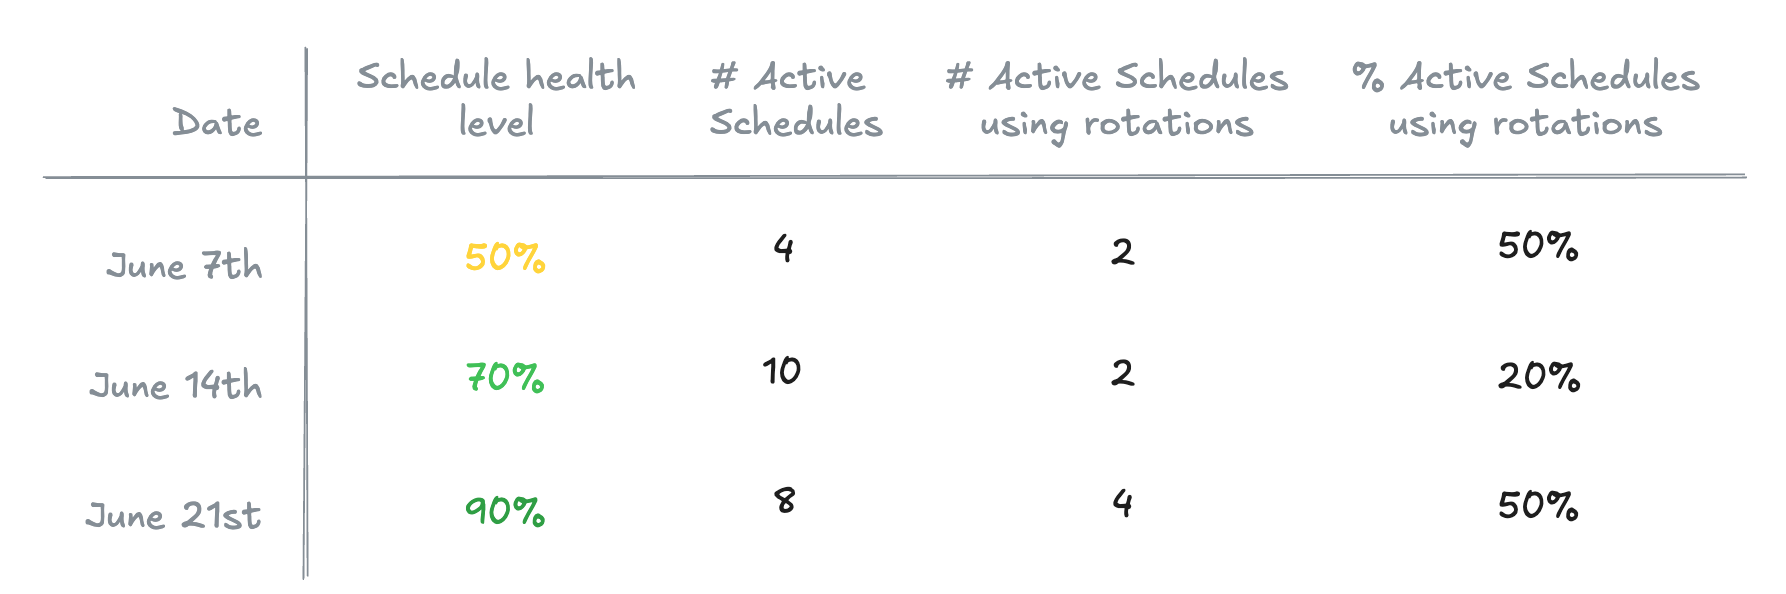Screen dimensions: 1786x594
Task: Click 50% rotations percentage for June 21st
Action: (x=1538, y=506)
